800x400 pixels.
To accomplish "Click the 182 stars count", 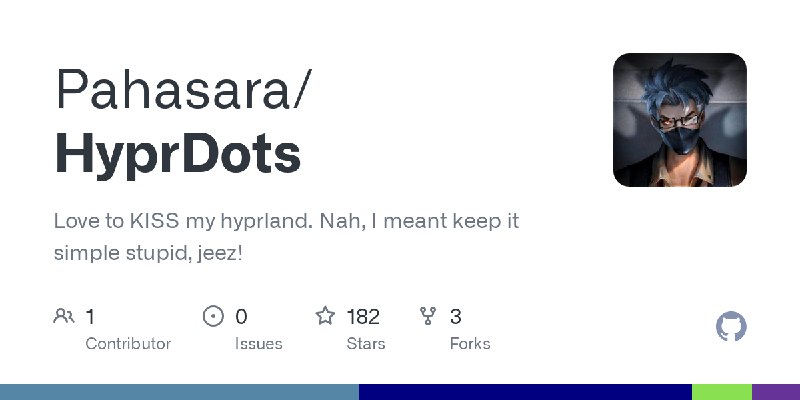I will point(363,317).
